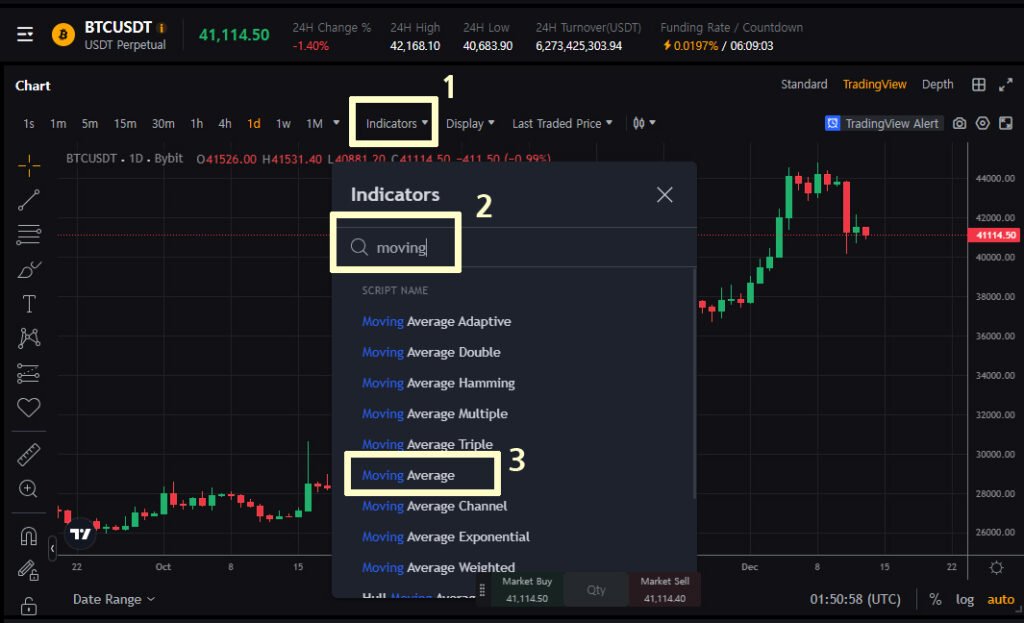The width and height of the screenshot is (1024, 623).
Task: Toggle log scale on price axis
Action: click(965, 599)
